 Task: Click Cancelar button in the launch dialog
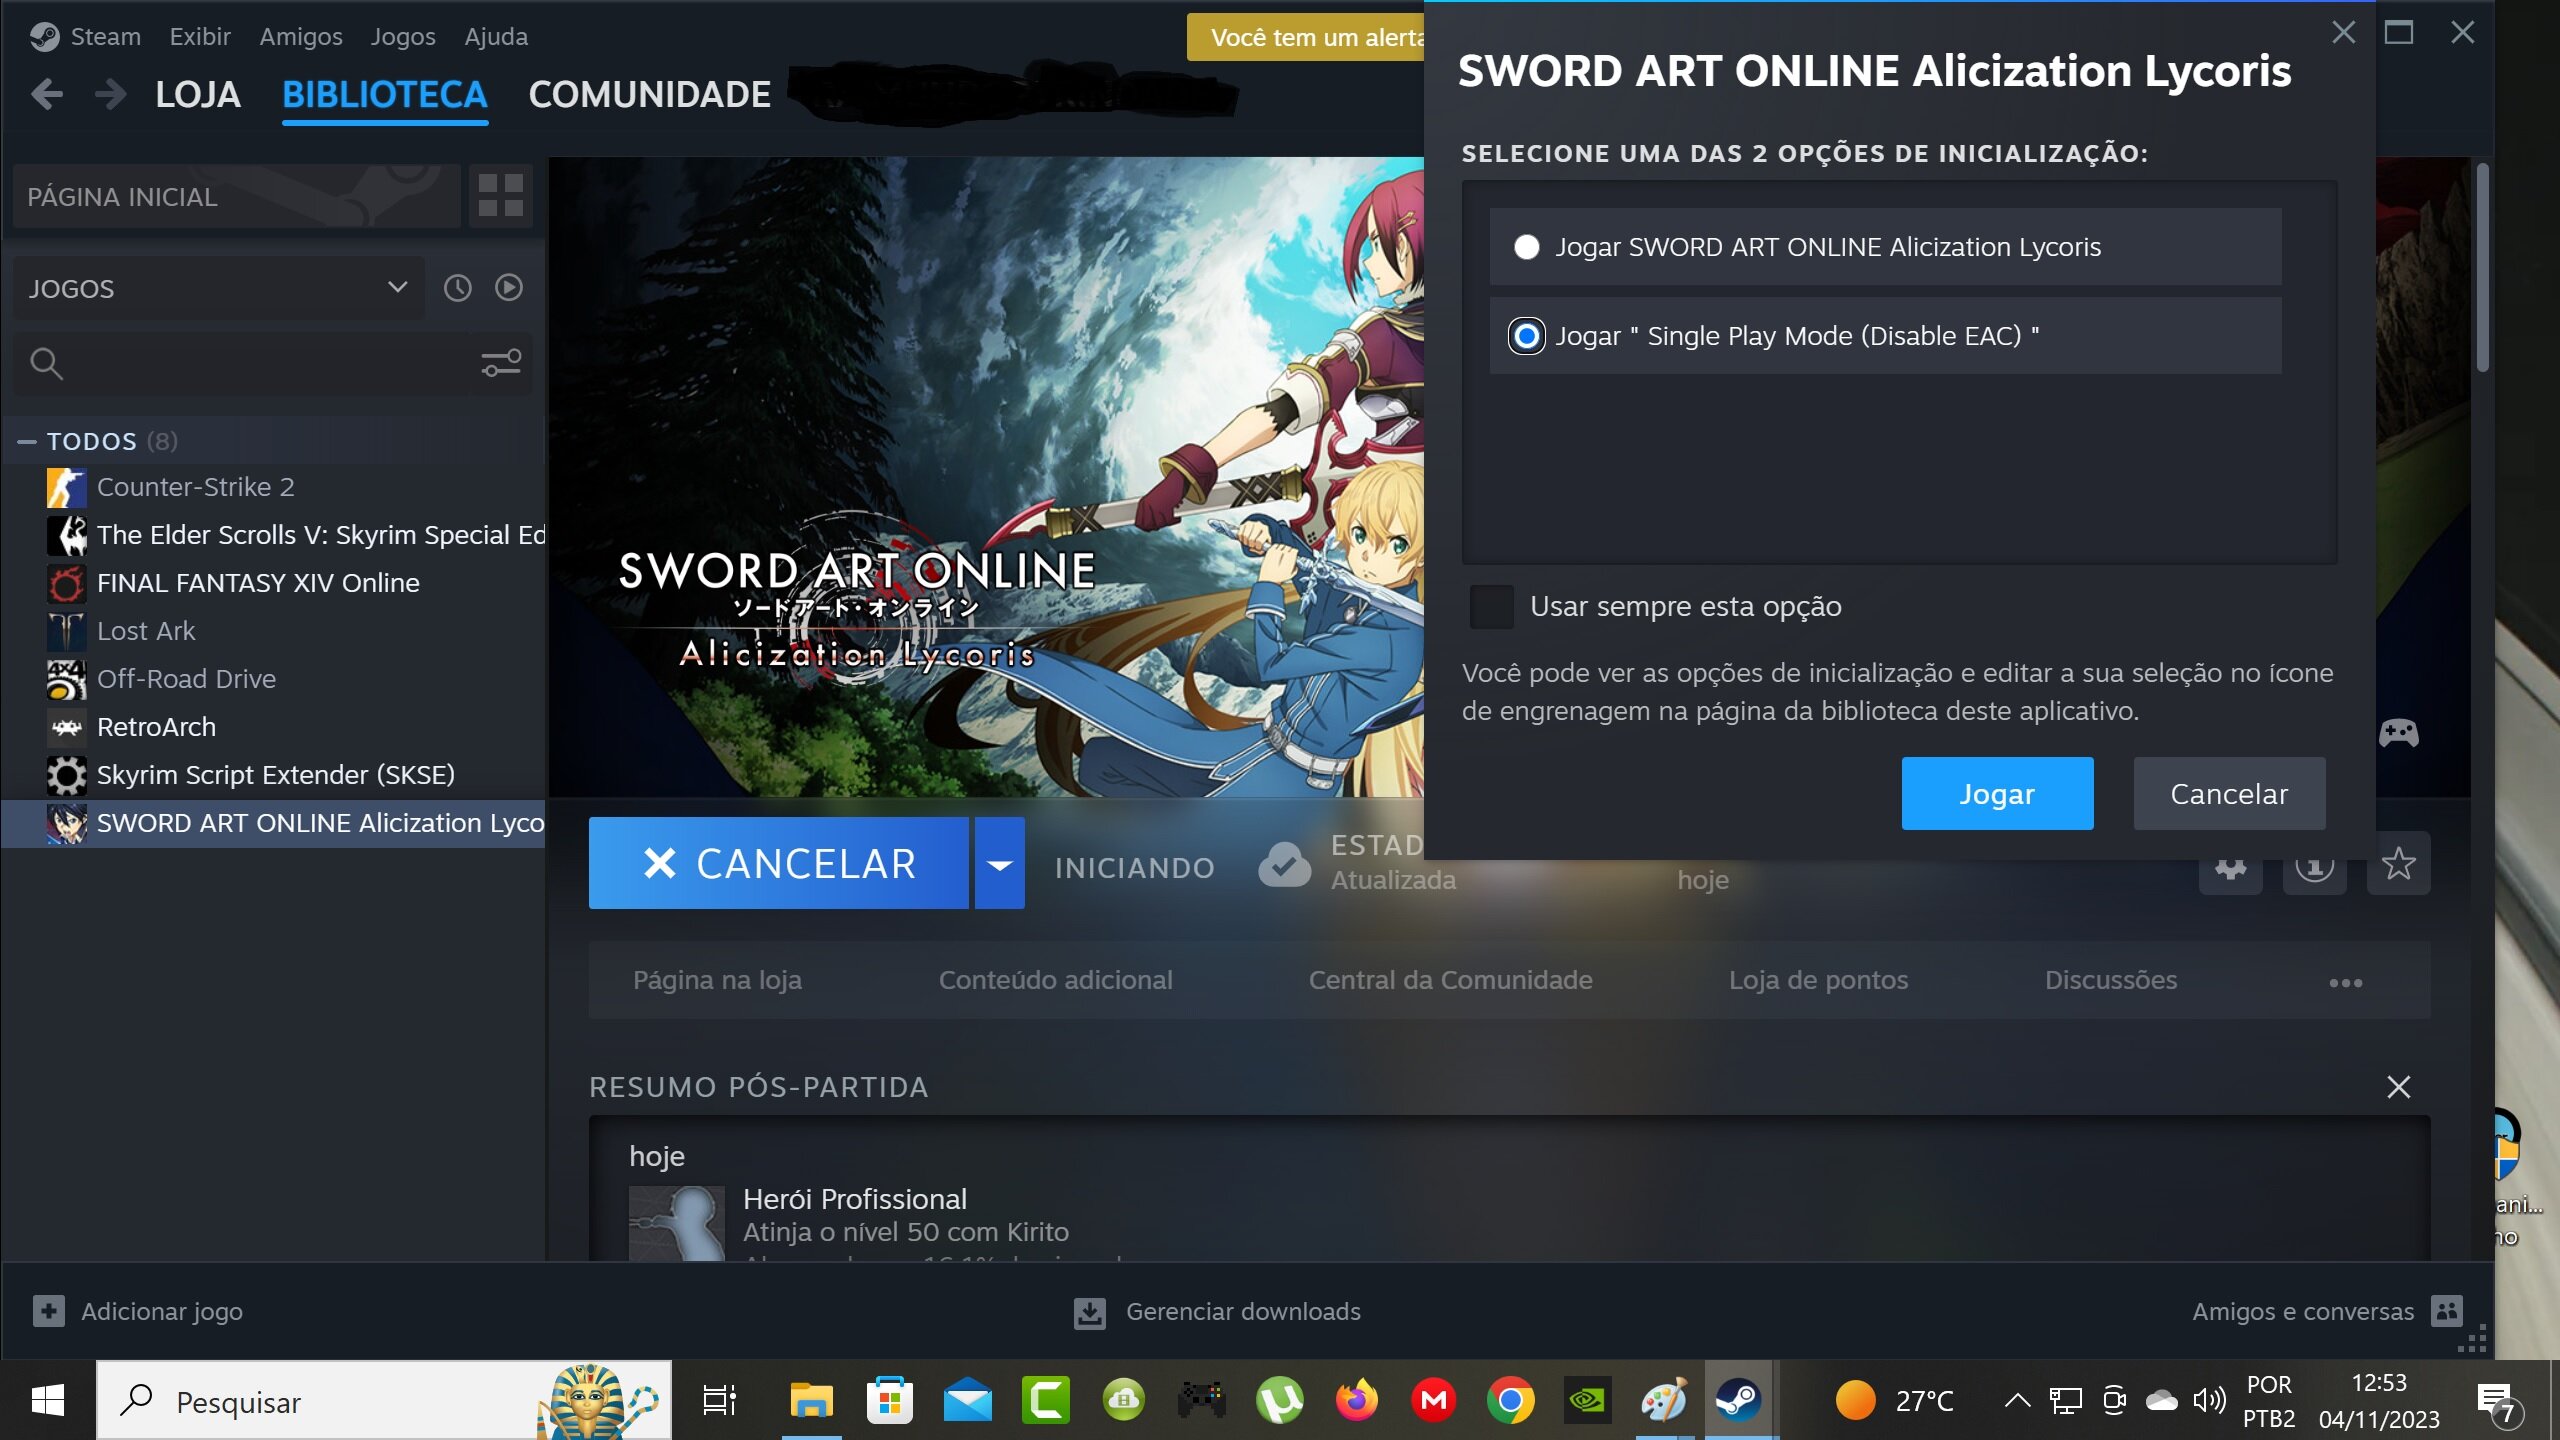point(2229,793)
